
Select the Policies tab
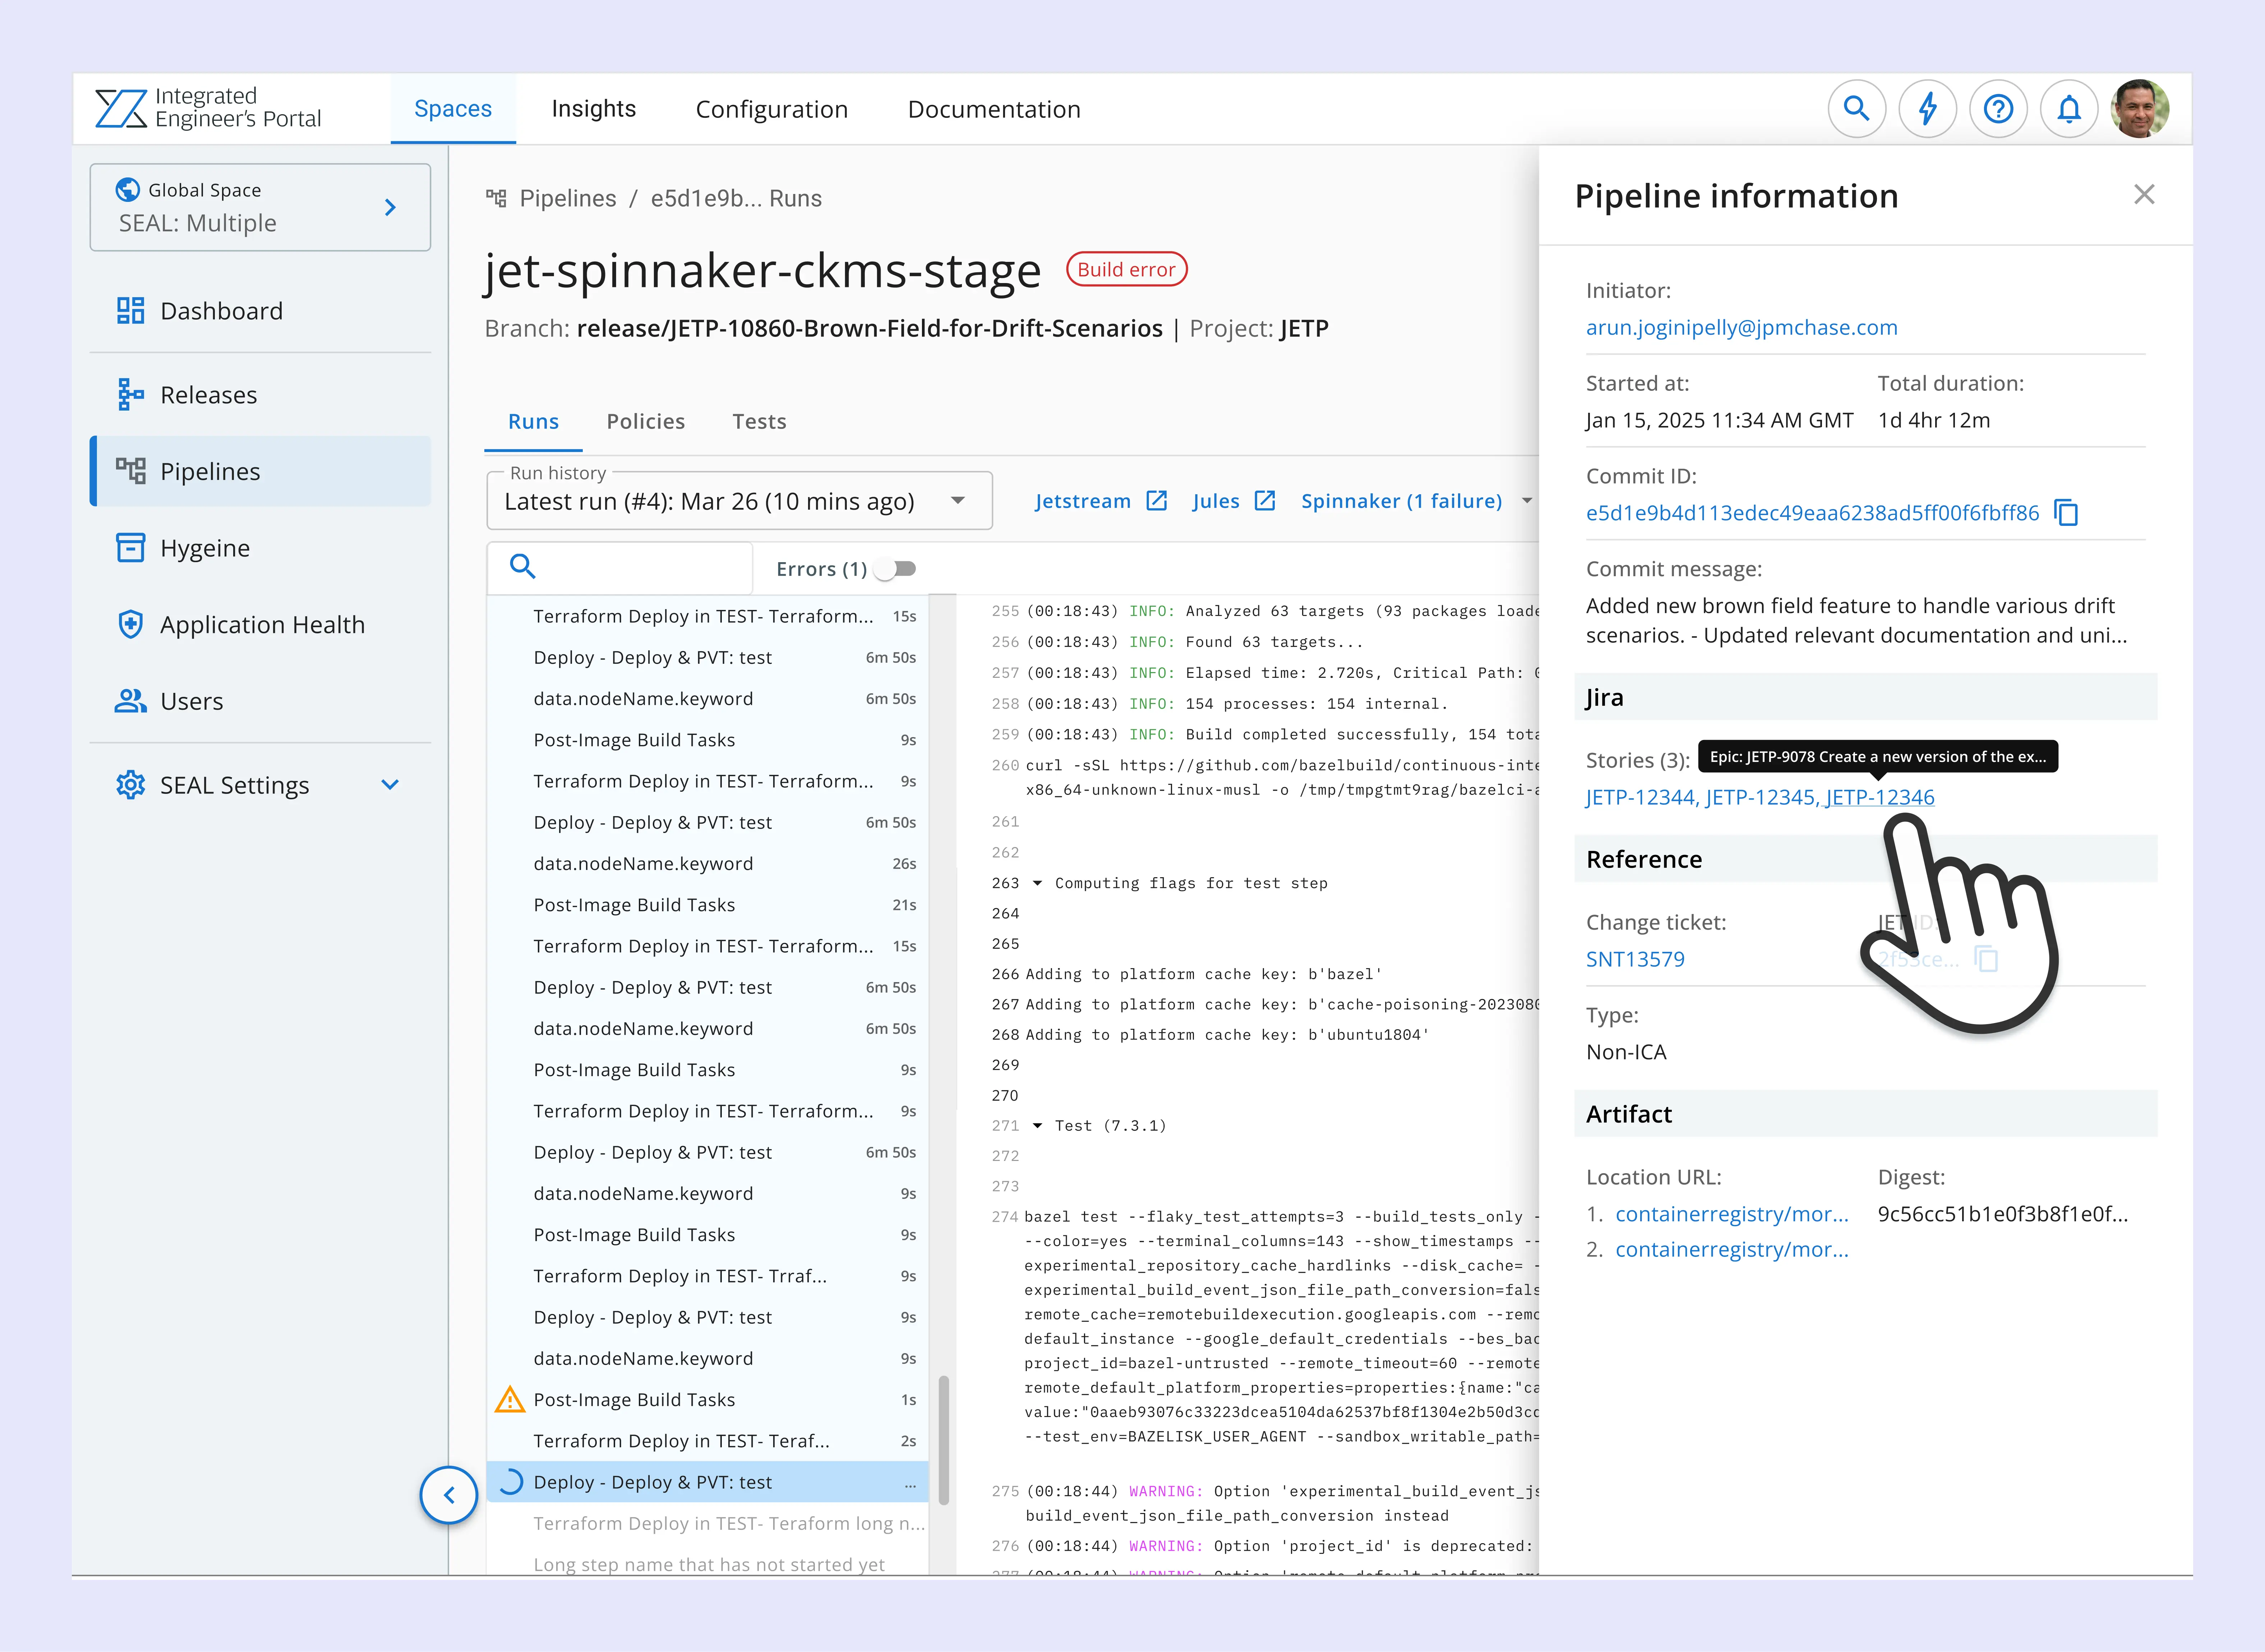tap(646, 422)
